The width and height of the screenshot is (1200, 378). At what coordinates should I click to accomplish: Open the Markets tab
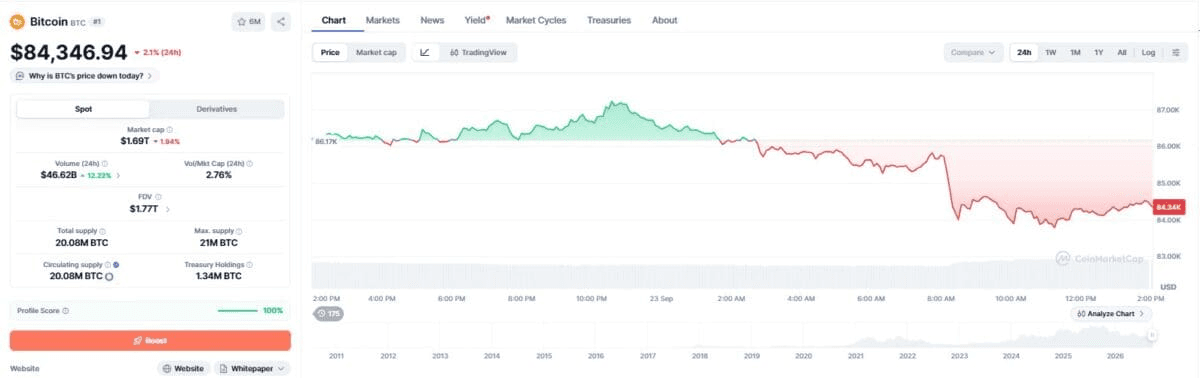pyautogui.click(x=382, y=20)
